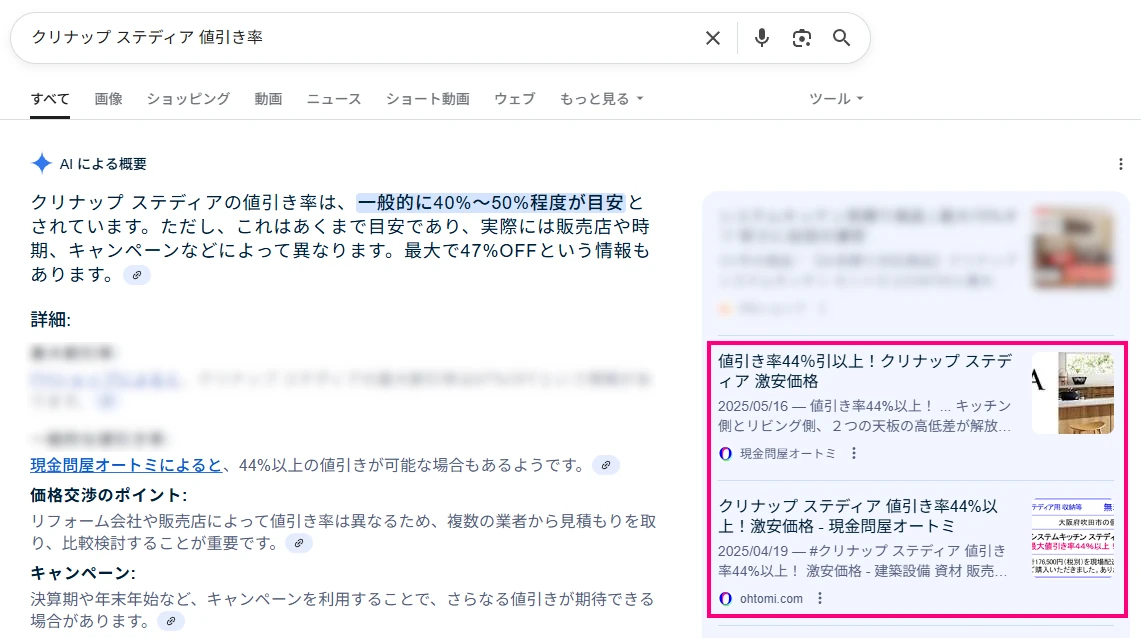Click the kitchen thumbnail of the 2025/05/16 result

coord(1073,393)
